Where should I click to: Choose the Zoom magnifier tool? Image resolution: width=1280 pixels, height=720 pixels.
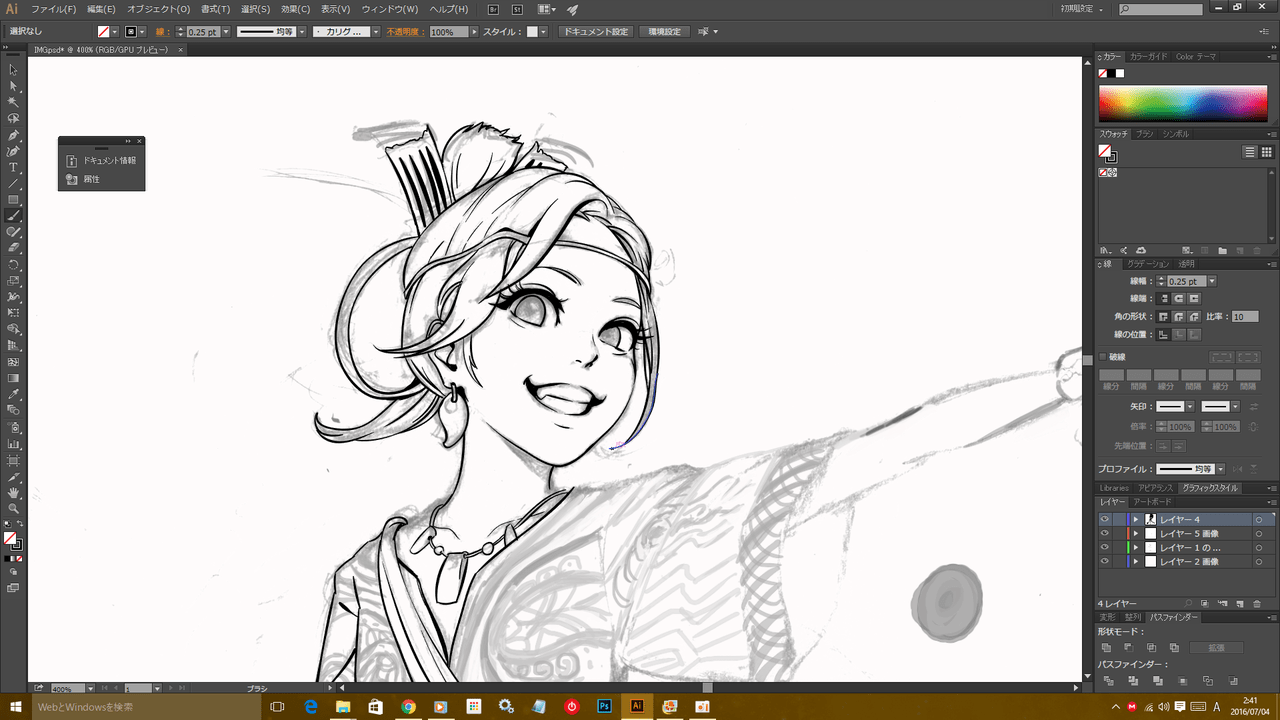point(13,508)
